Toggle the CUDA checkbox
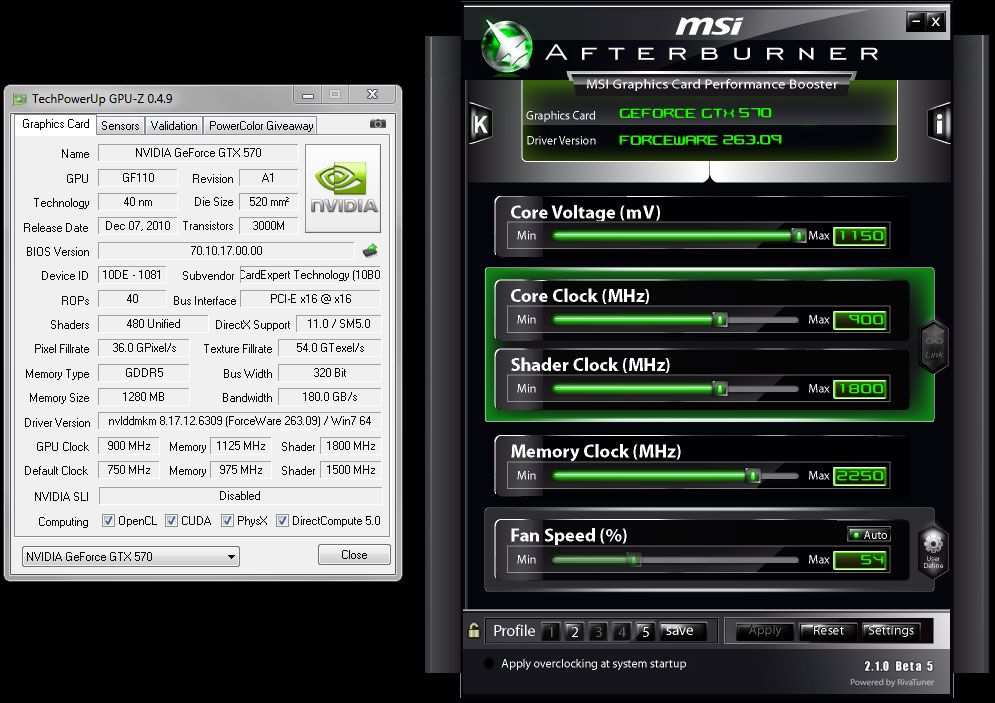The image size is (995, 703). pyautogui.click(x=171, y=521)
